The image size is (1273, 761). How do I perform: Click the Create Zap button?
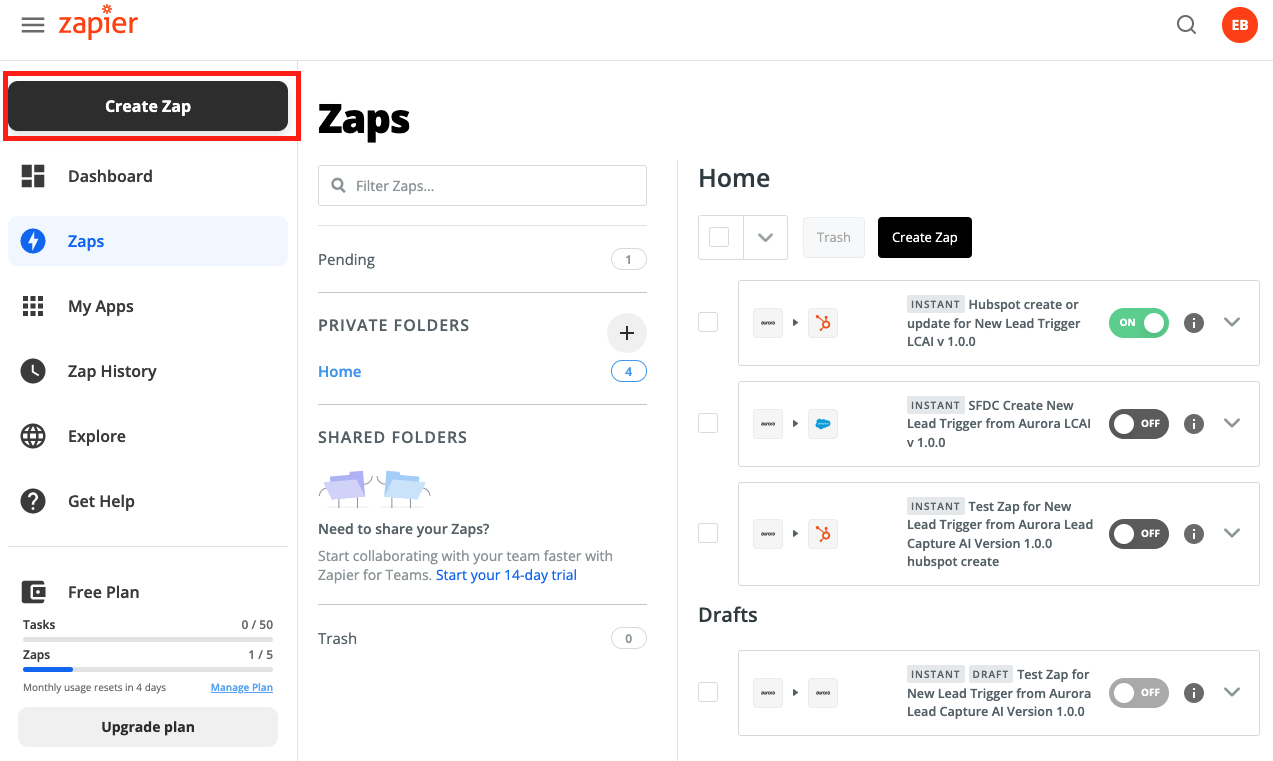click(148, 106)
